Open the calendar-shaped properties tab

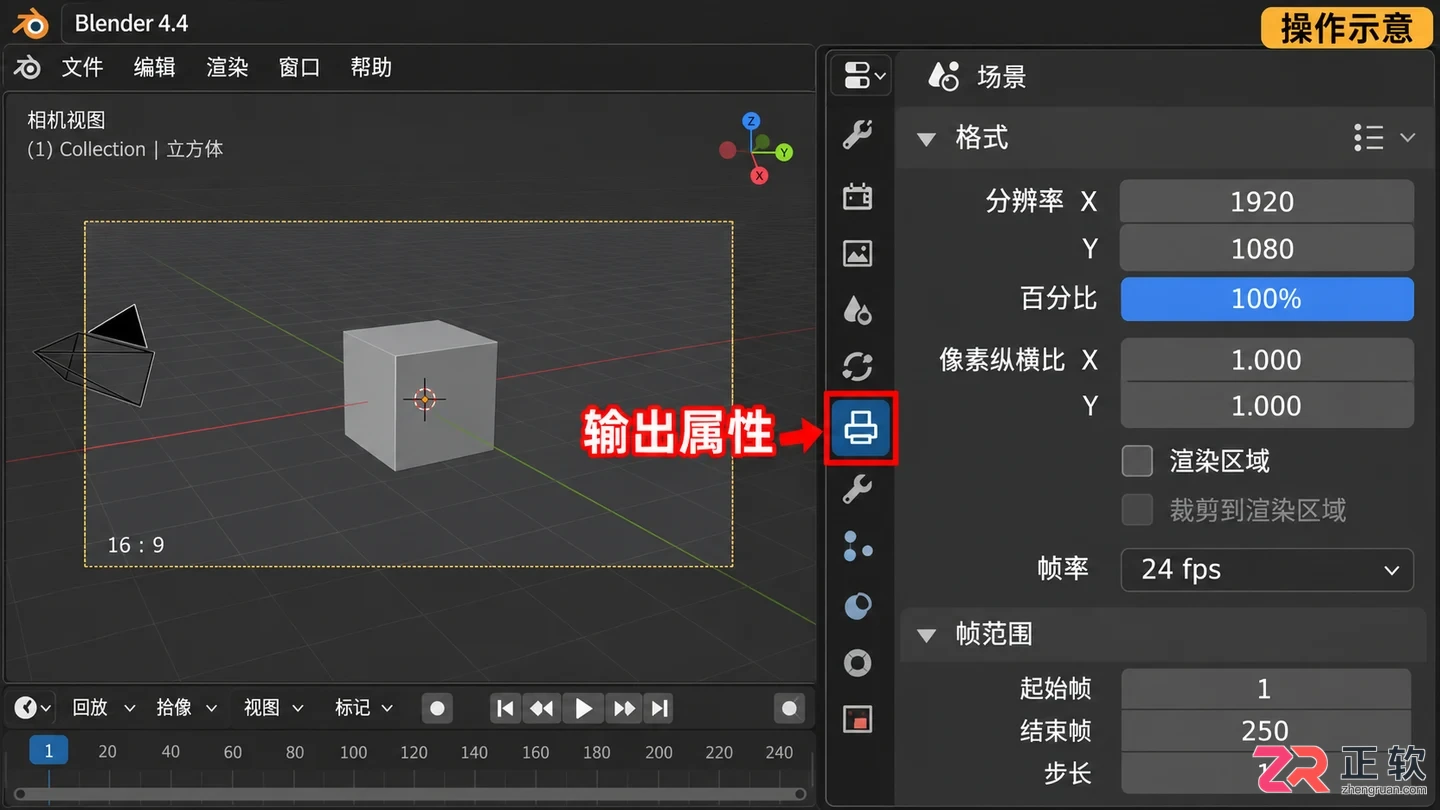(x=857, y=196)
